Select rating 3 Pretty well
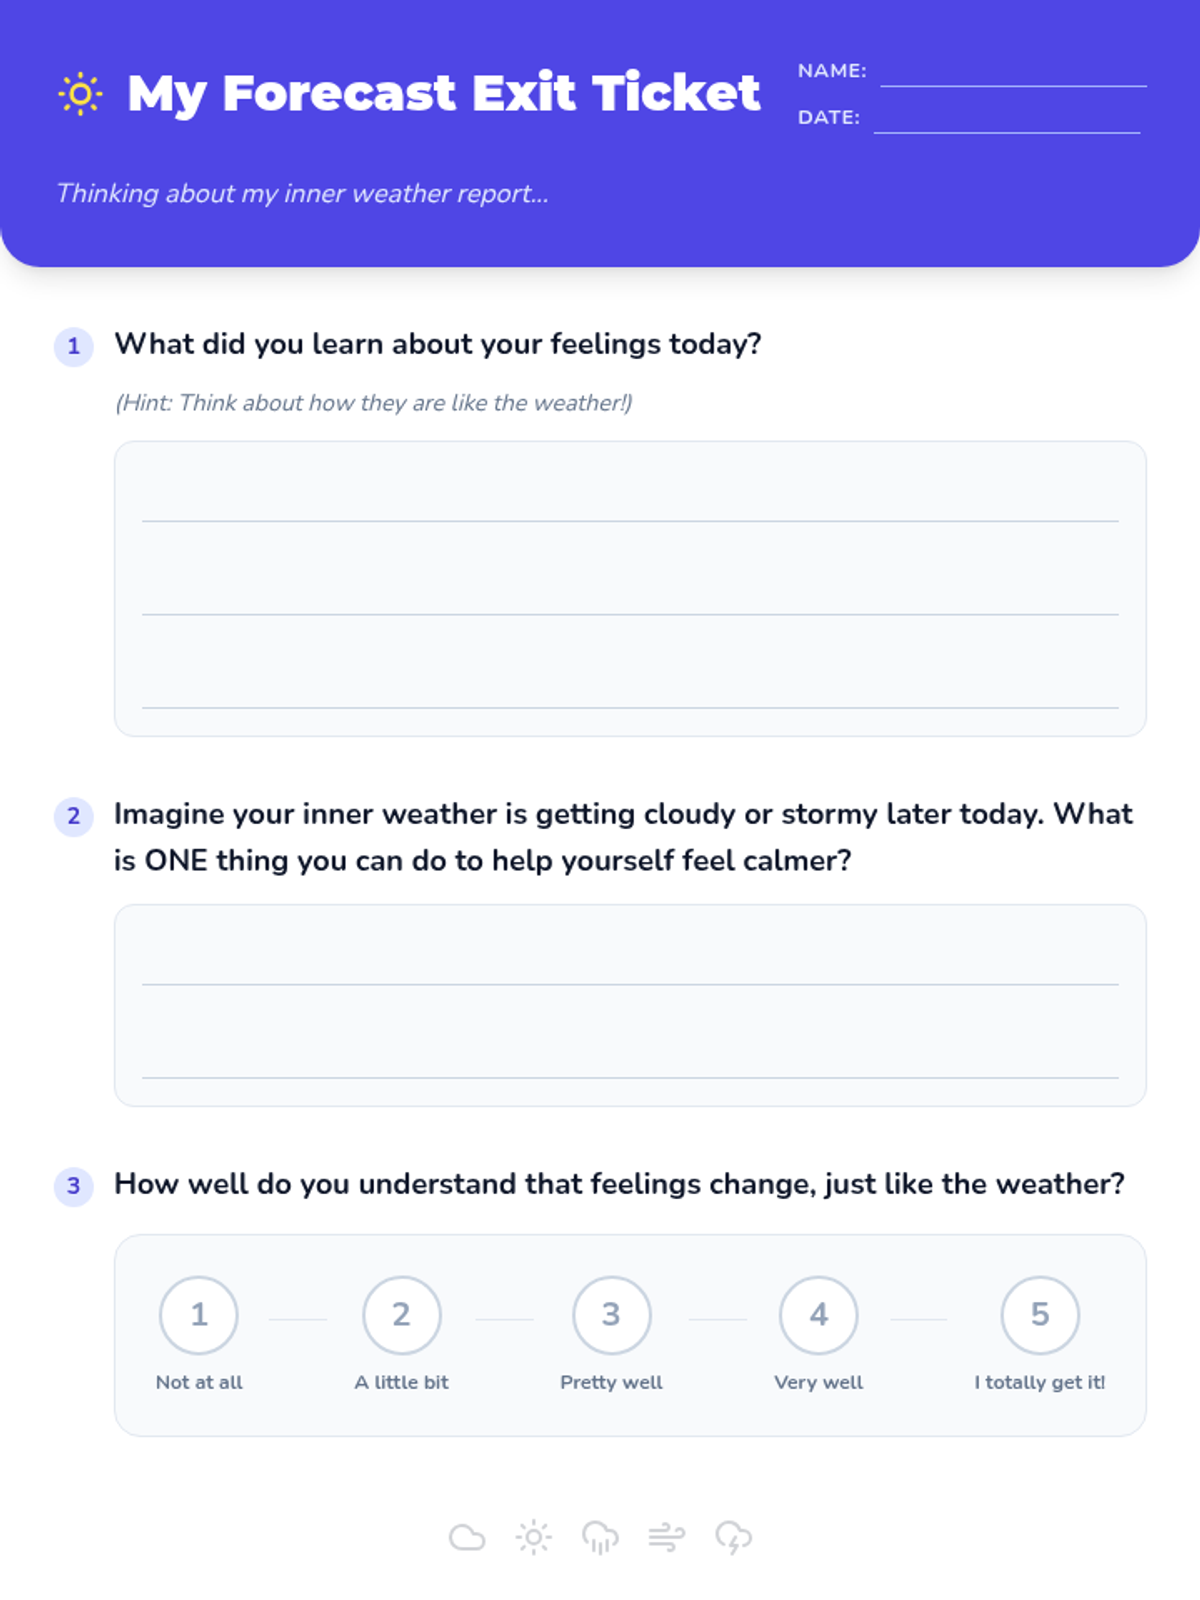 pyautogui.click(x=611, y=1315)
